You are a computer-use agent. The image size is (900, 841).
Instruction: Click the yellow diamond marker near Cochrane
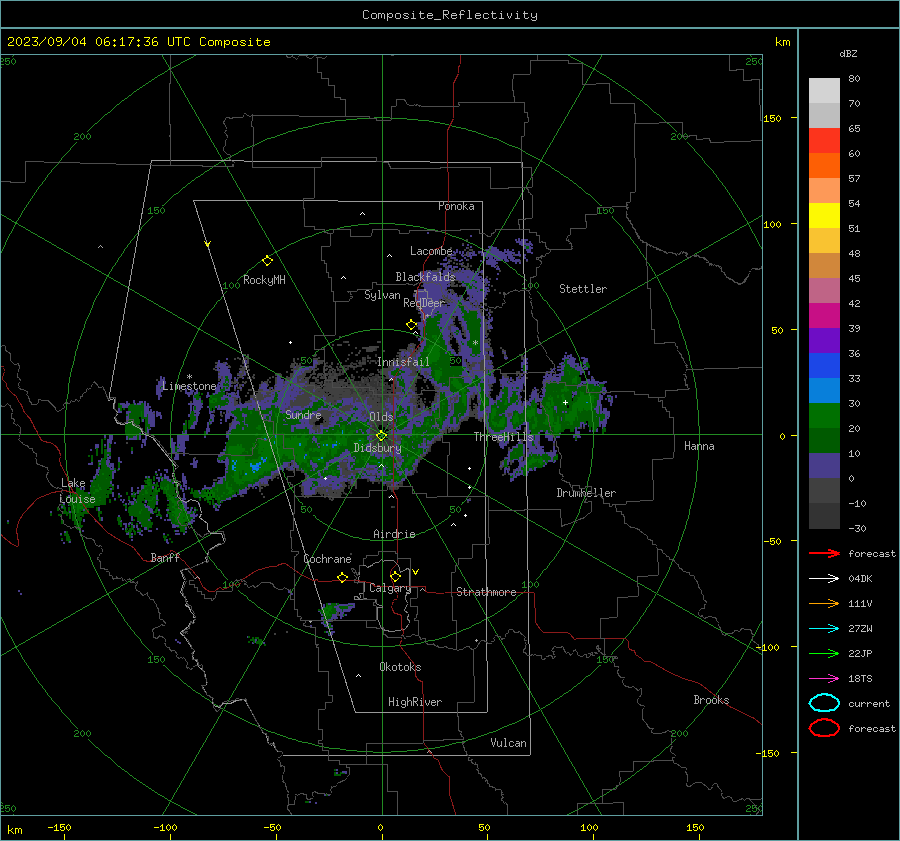[343, 577]
